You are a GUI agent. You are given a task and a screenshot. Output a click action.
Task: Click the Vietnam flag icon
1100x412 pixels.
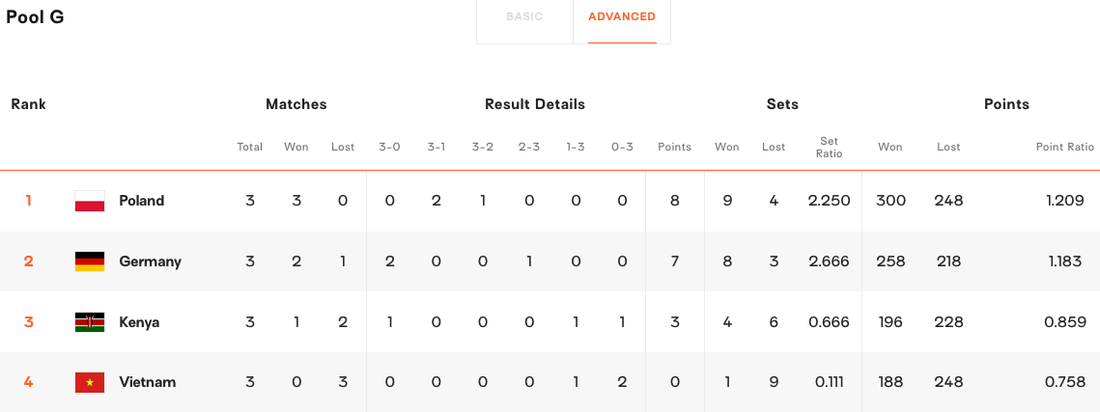tap(89, 383)
